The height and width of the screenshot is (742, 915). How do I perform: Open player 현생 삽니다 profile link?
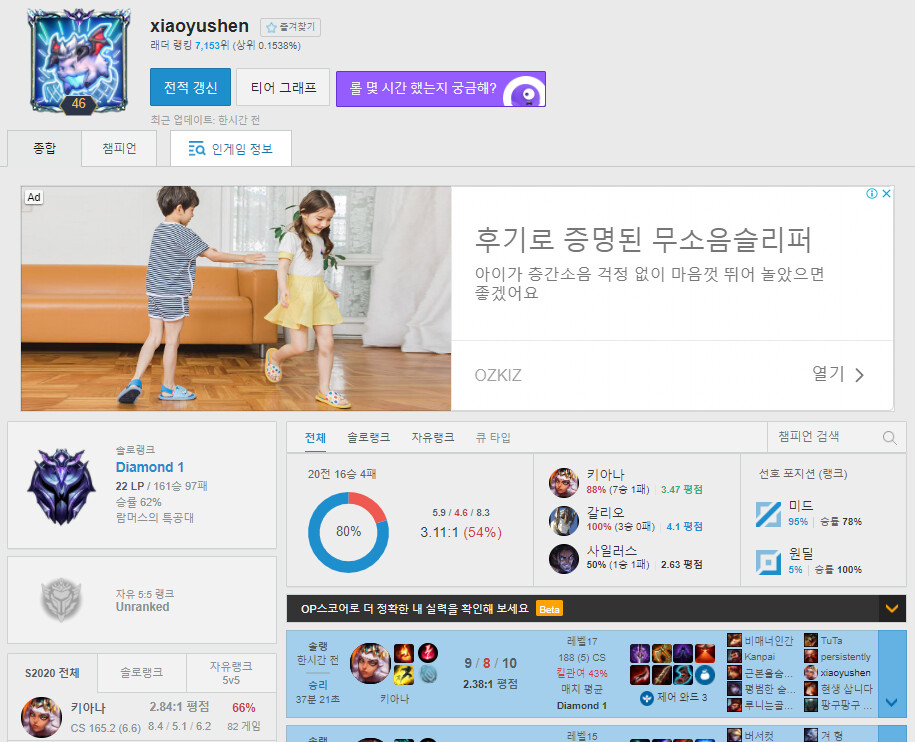coord(846,689)
